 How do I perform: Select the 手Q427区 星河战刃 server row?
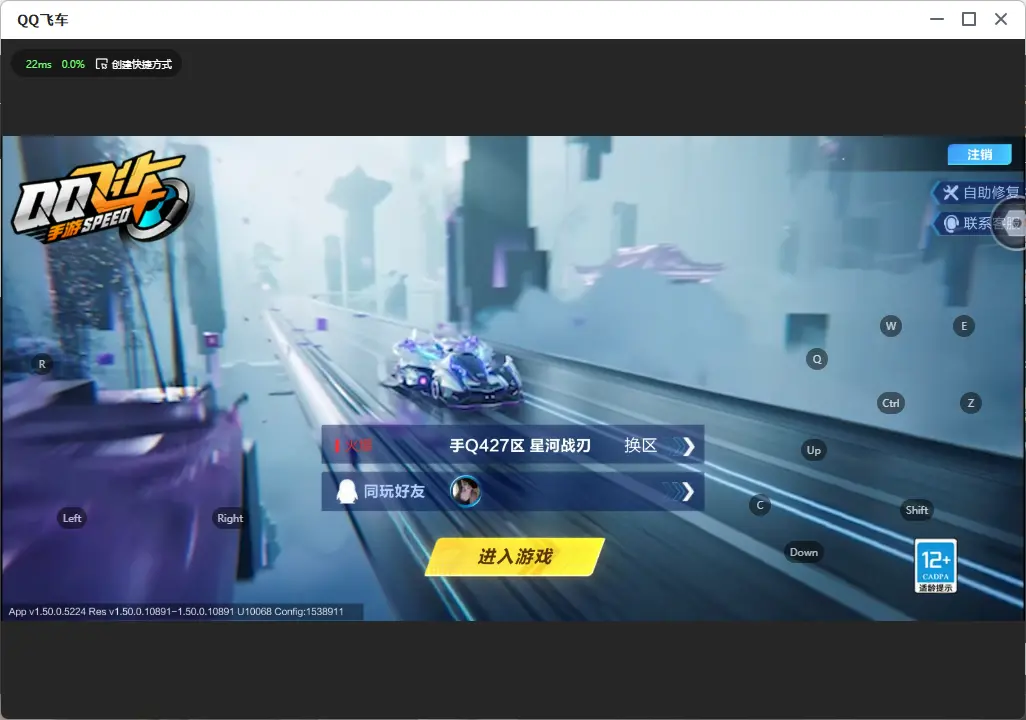coord(512,446)
